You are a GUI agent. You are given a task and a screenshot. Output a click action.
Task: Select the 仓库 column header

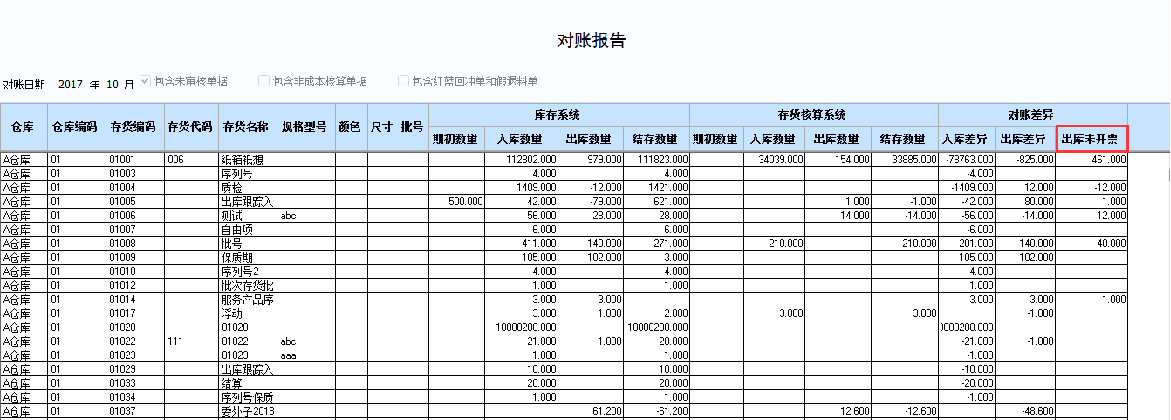[x=23, y=127]
